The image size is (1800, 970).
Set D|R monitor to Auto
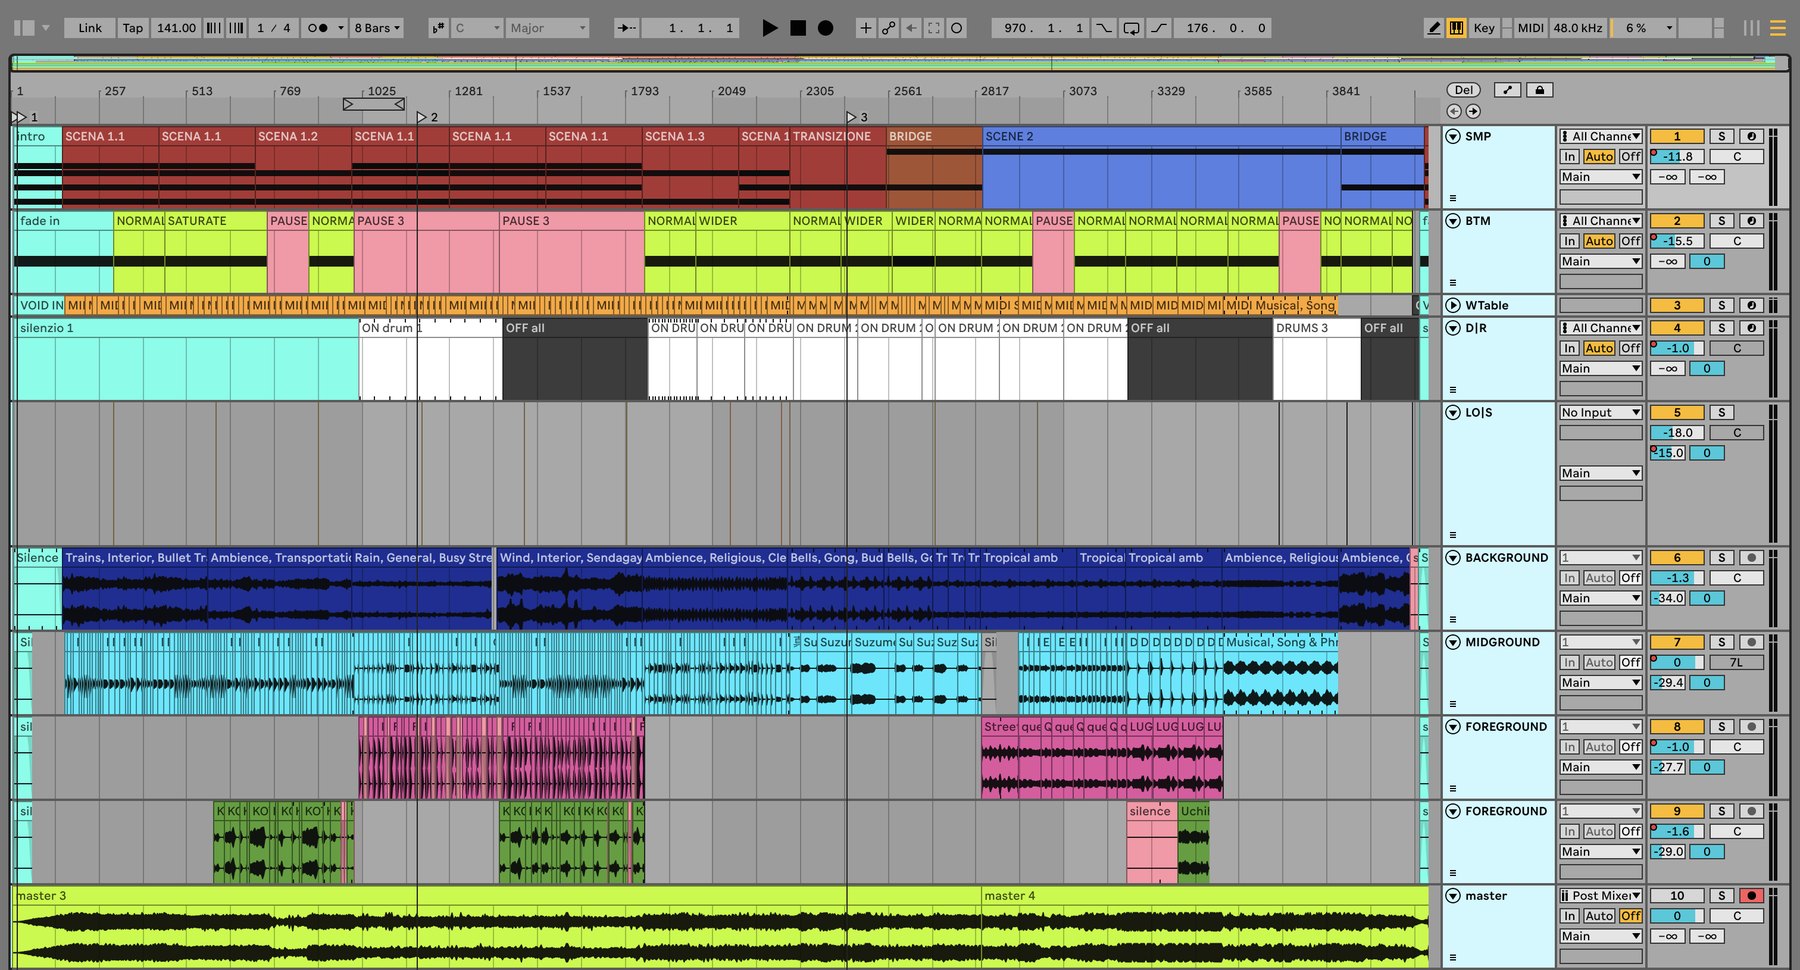[1599, 348]
